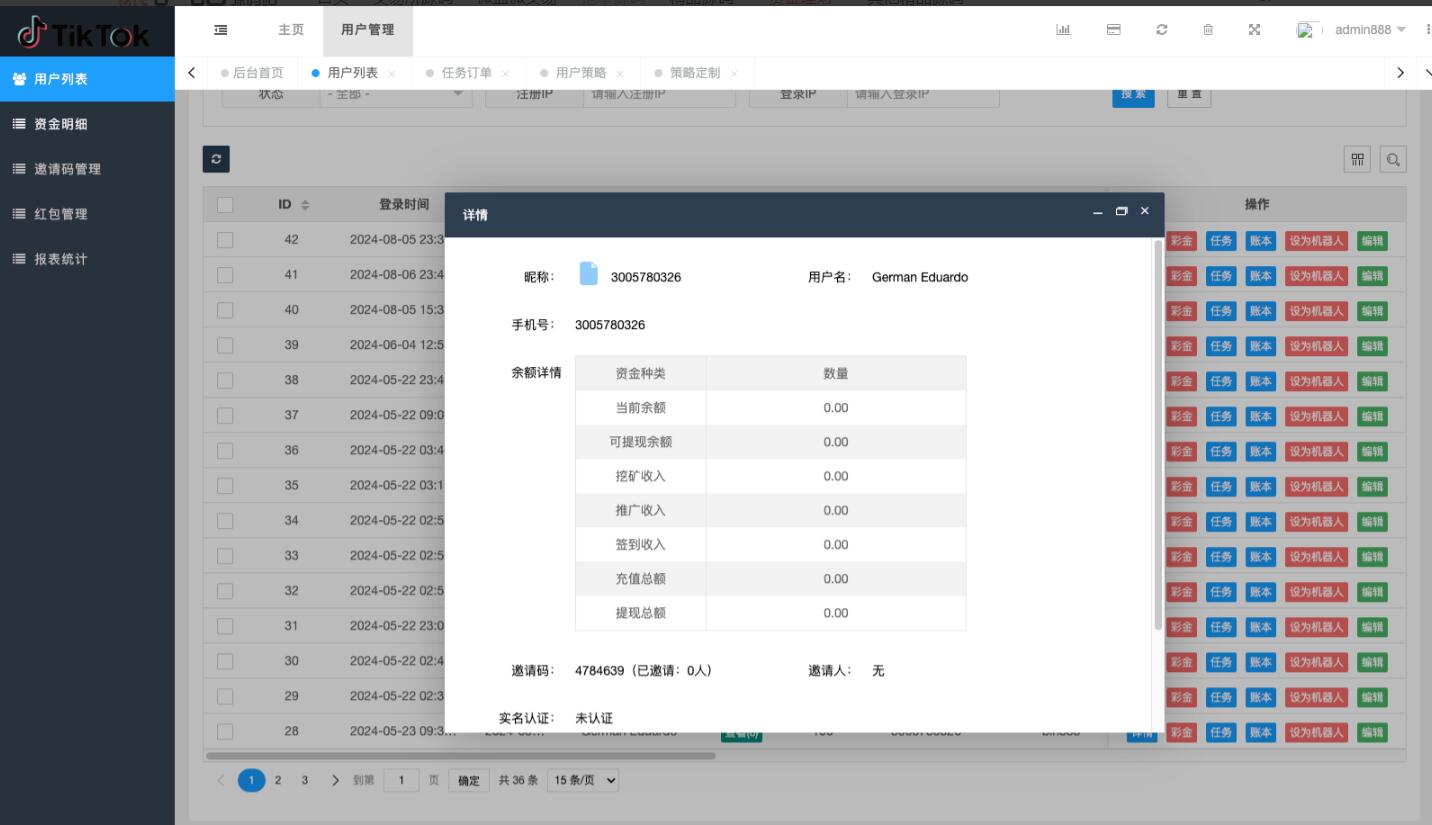Click the dark refresh button above table

point(216,159)
